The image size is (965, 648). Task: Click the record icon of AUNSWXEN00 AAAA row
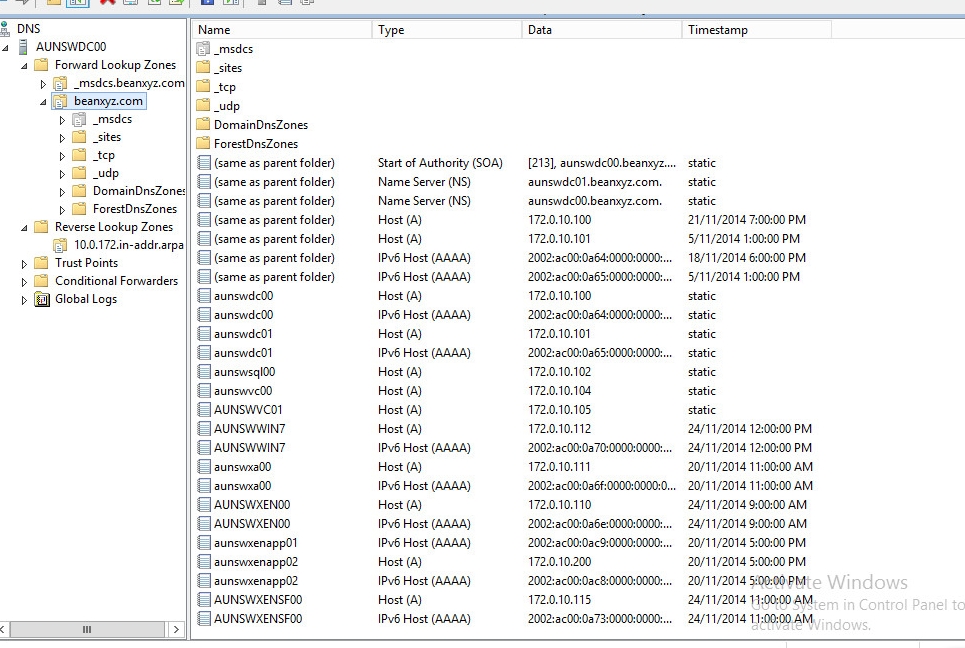(204, 524)
